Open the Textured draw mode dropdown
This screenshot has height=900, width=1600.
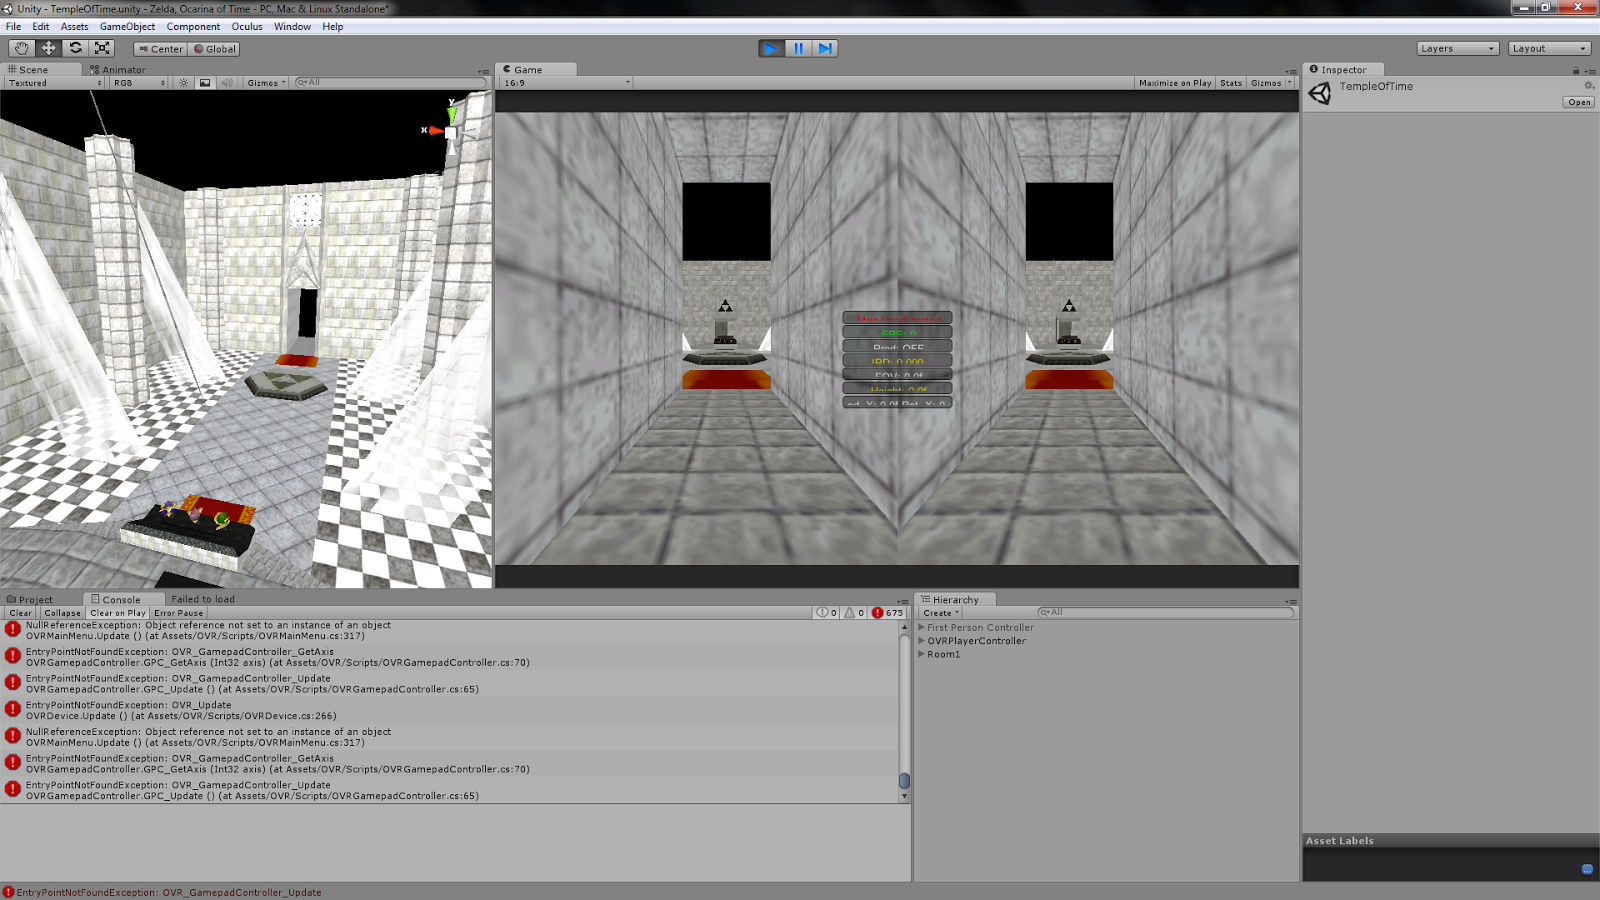click(x=55, y=83)
